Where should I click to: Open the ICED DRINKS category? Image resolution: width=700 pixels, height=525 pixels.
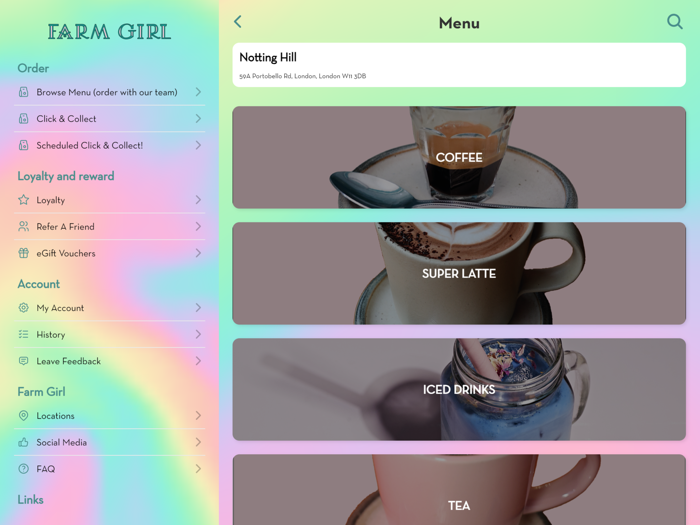pyautogui.click(x=459, y=389)
